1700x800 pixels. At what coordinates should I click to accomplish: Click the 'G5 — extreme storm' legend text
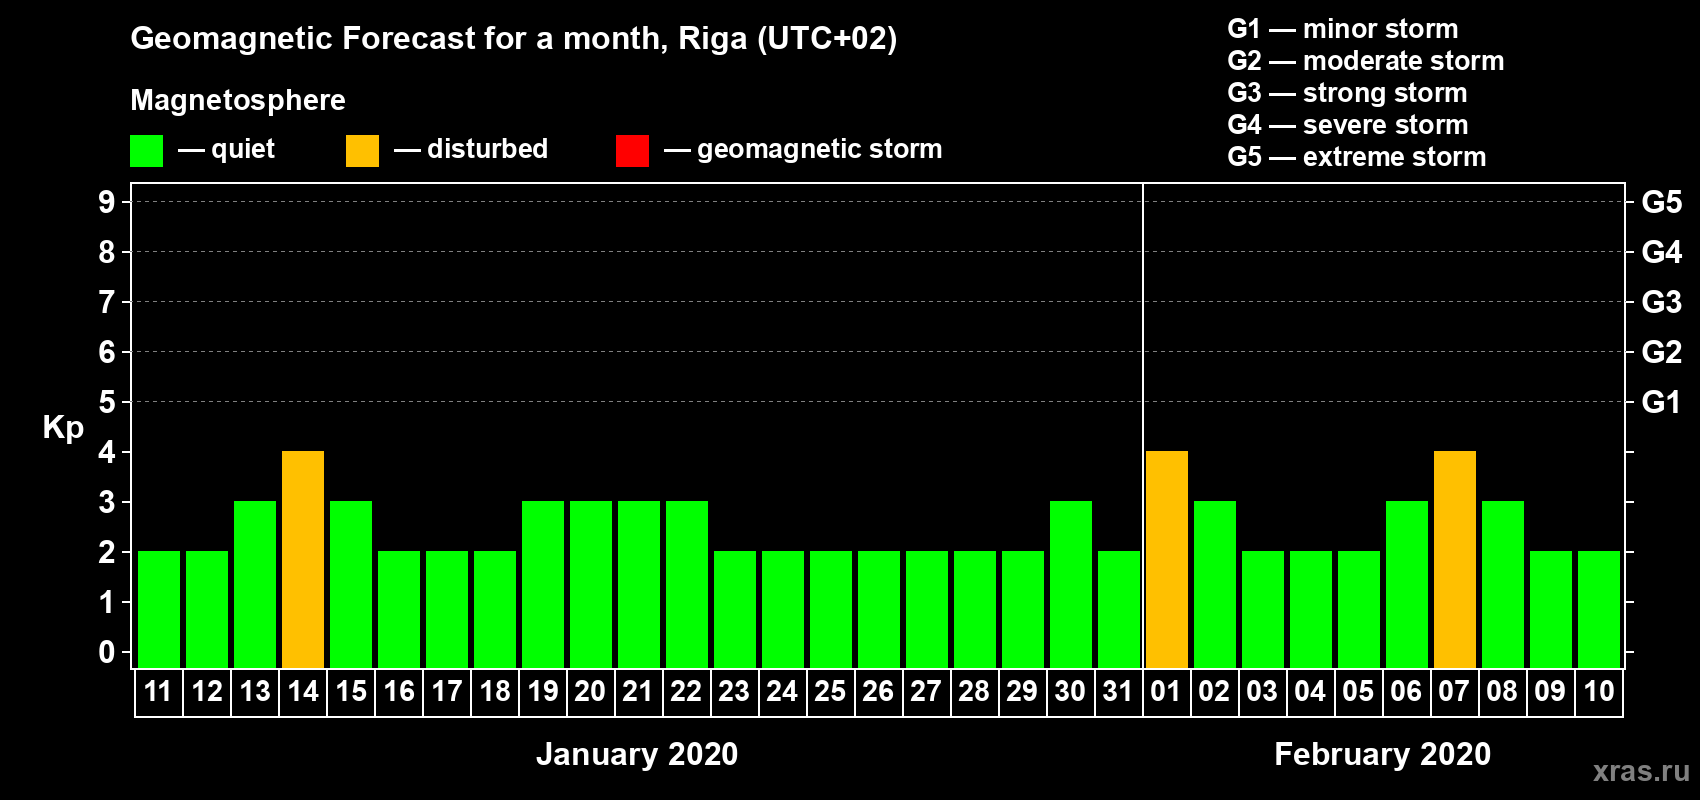point(1357,157)
